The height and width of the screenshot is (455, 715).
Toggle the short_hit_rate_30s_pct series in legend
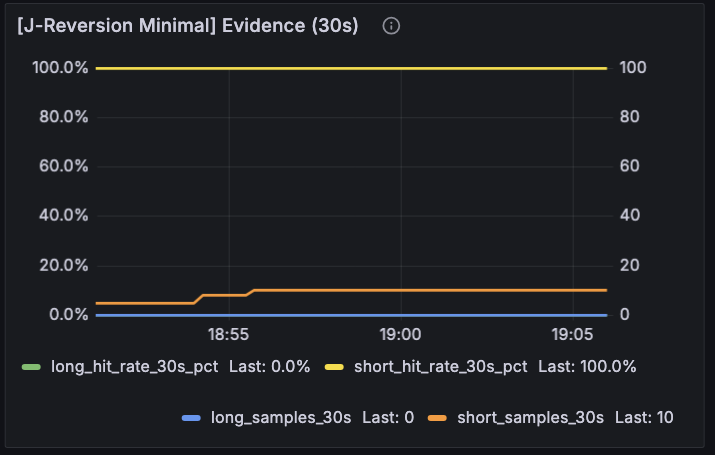coord(440,367)
